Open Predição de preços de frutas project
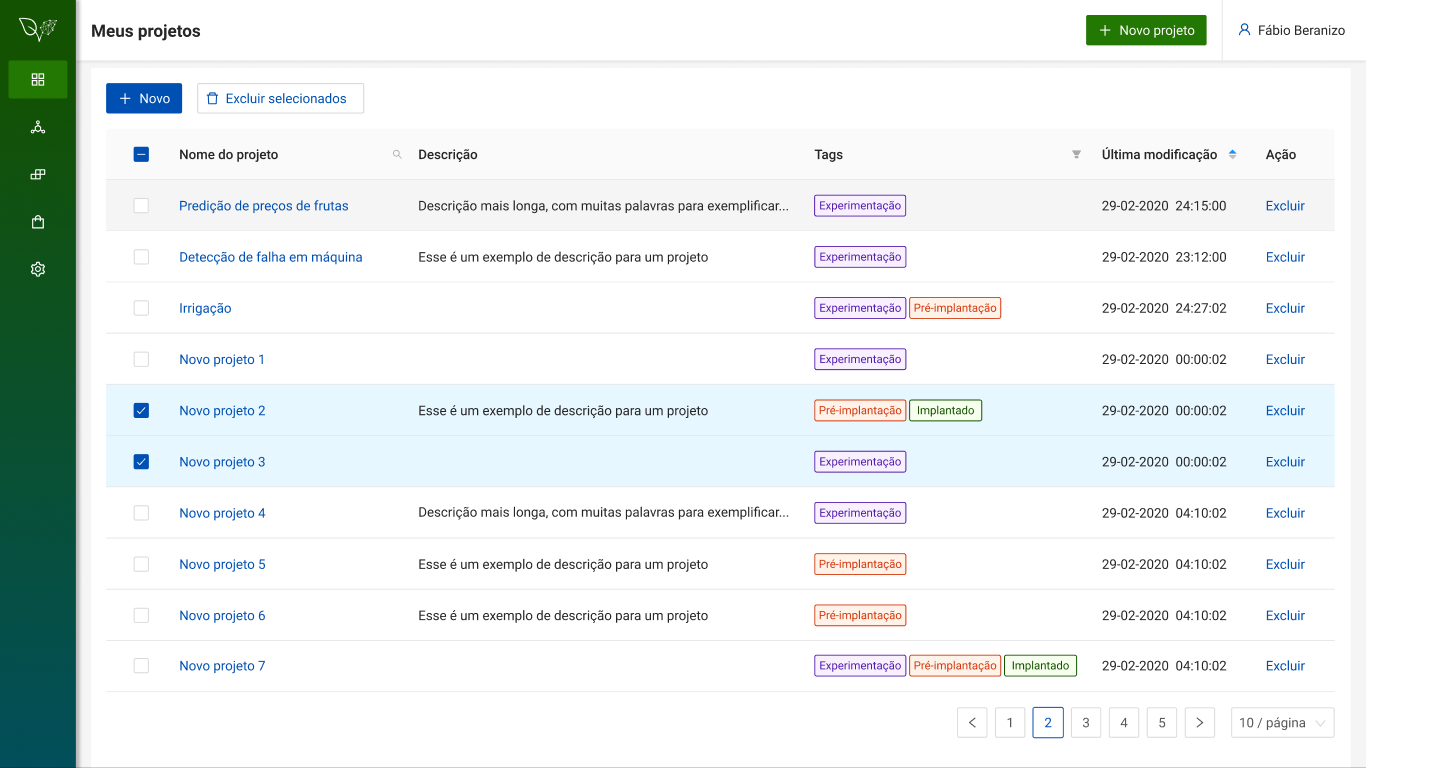Image resolution: width=1435 pixels, height=768 pixels. [x=264, y=206]
